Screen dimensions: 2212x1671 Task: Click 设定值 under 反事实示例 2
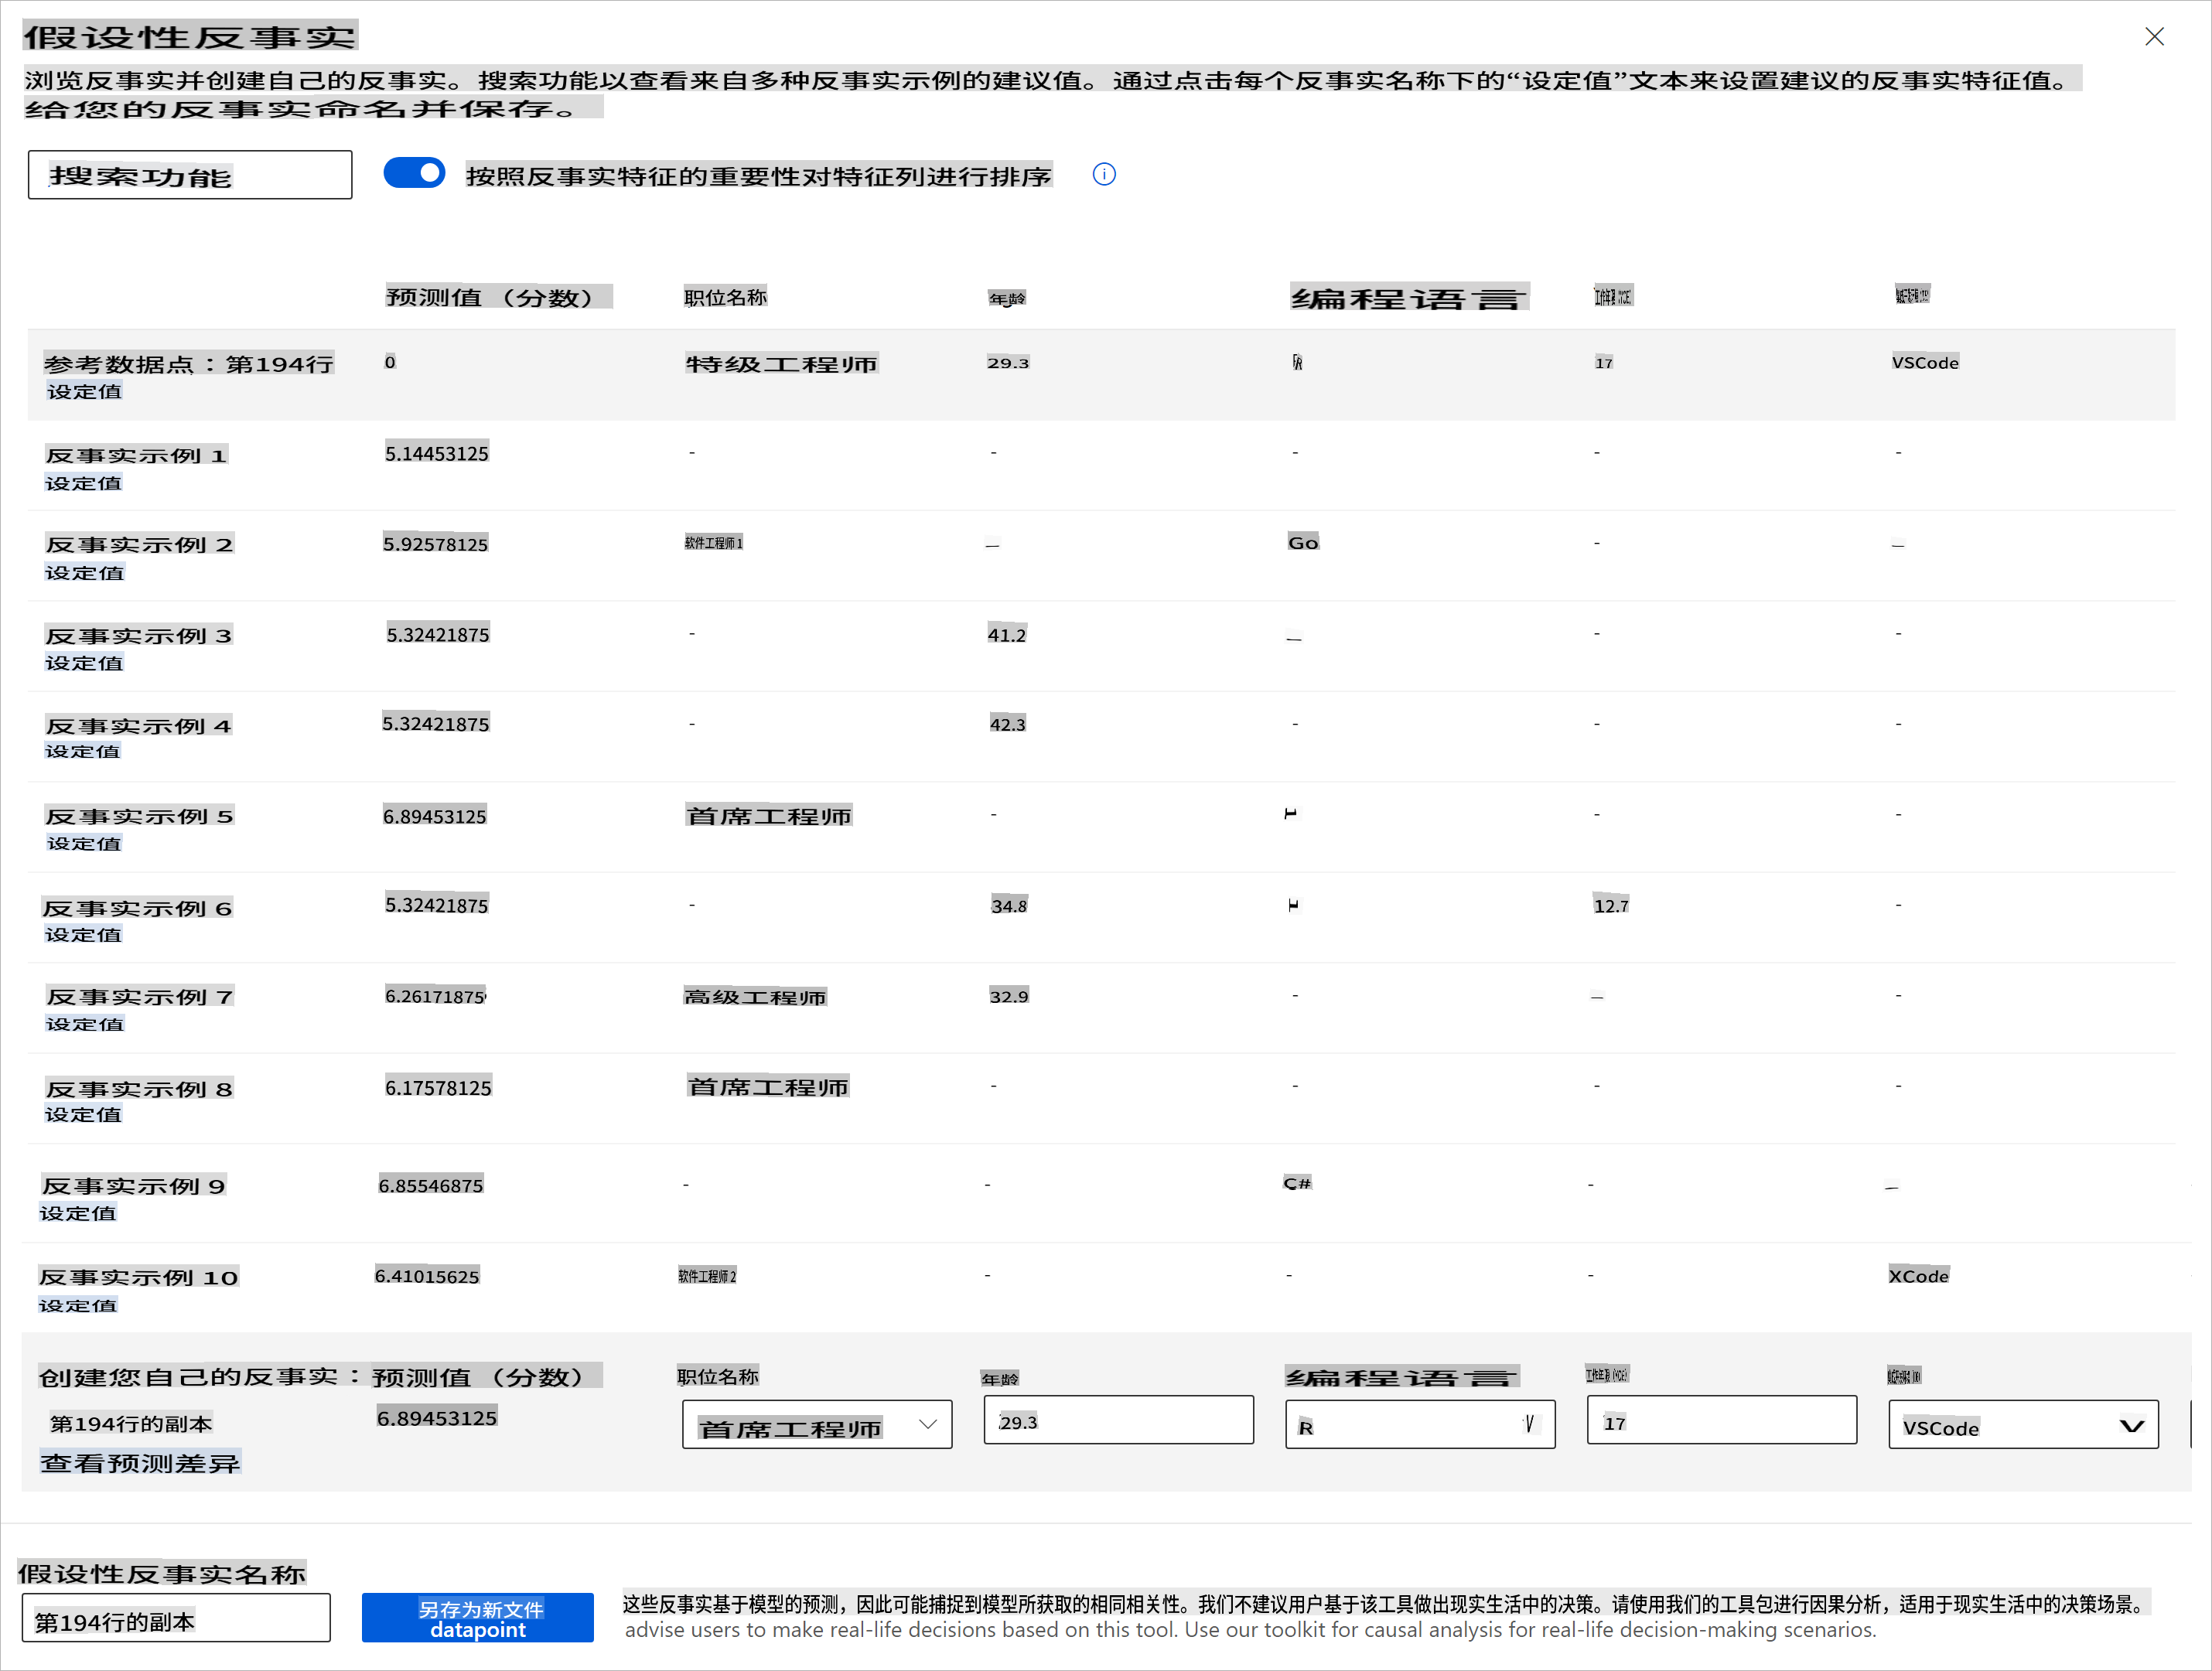(84, 573)
